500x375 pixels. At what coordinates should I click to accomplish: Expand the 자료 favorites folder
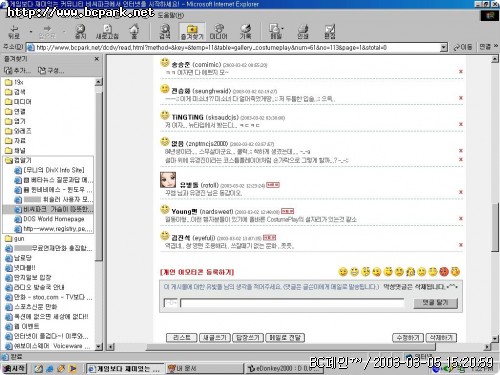click(15, 141)
